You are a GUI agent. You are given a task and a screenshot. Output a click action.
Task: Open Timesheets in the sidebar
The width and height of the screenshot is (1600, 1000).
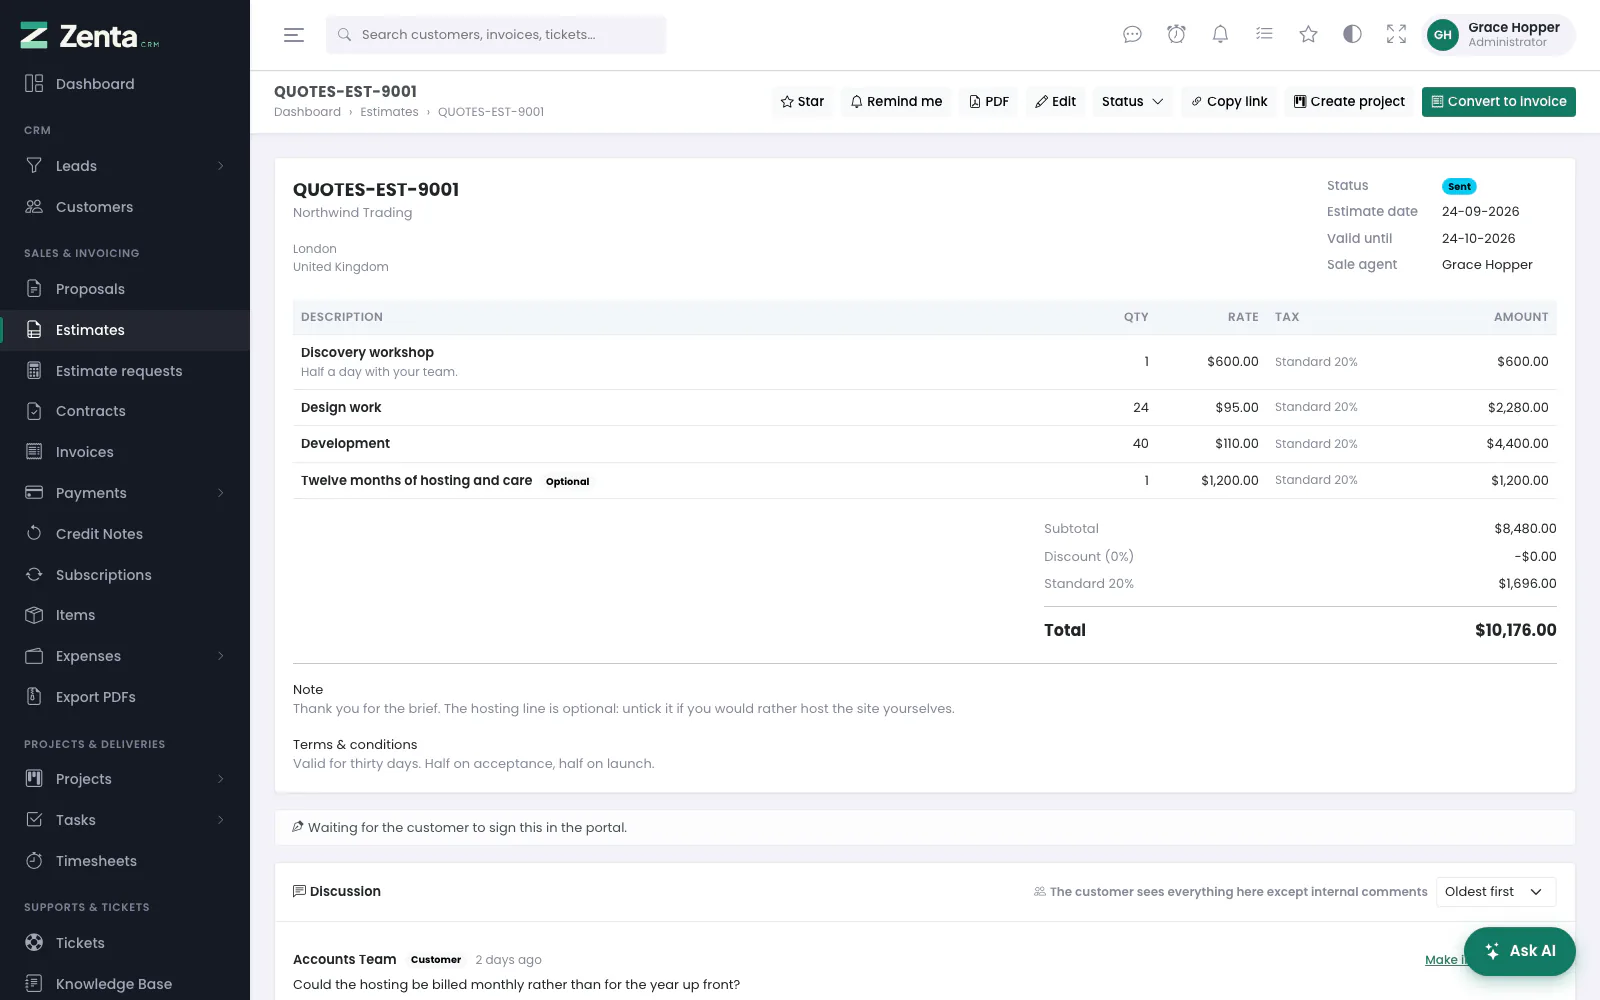pyautogui.click(x=125, y=861)
